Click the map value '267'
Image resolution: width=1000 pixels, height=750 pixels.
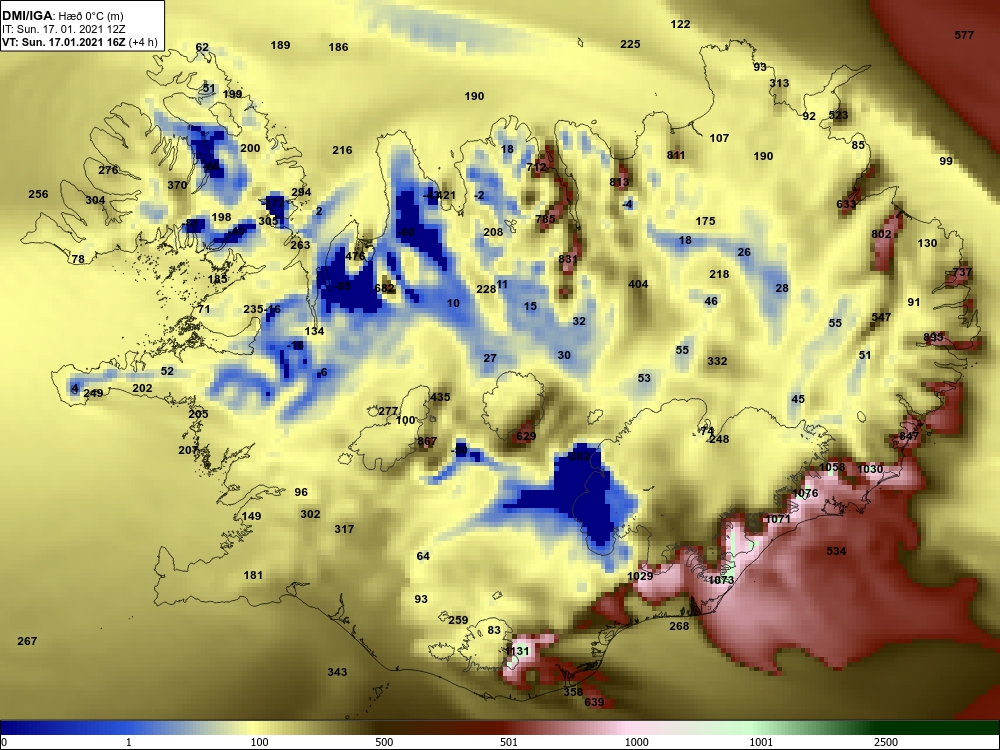click(27, 642)
